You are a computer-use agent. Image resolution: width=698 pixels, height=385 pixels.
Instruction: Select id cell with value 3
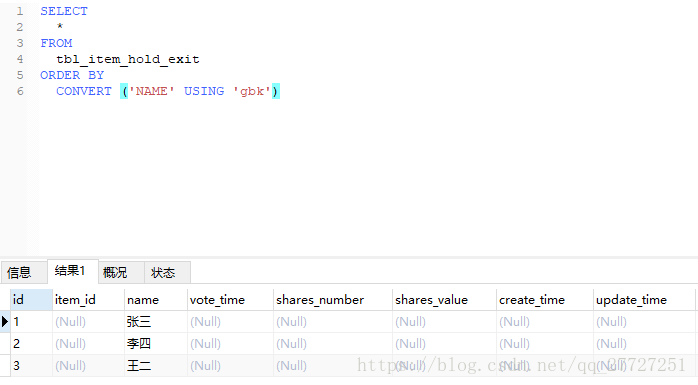[31, 366]
